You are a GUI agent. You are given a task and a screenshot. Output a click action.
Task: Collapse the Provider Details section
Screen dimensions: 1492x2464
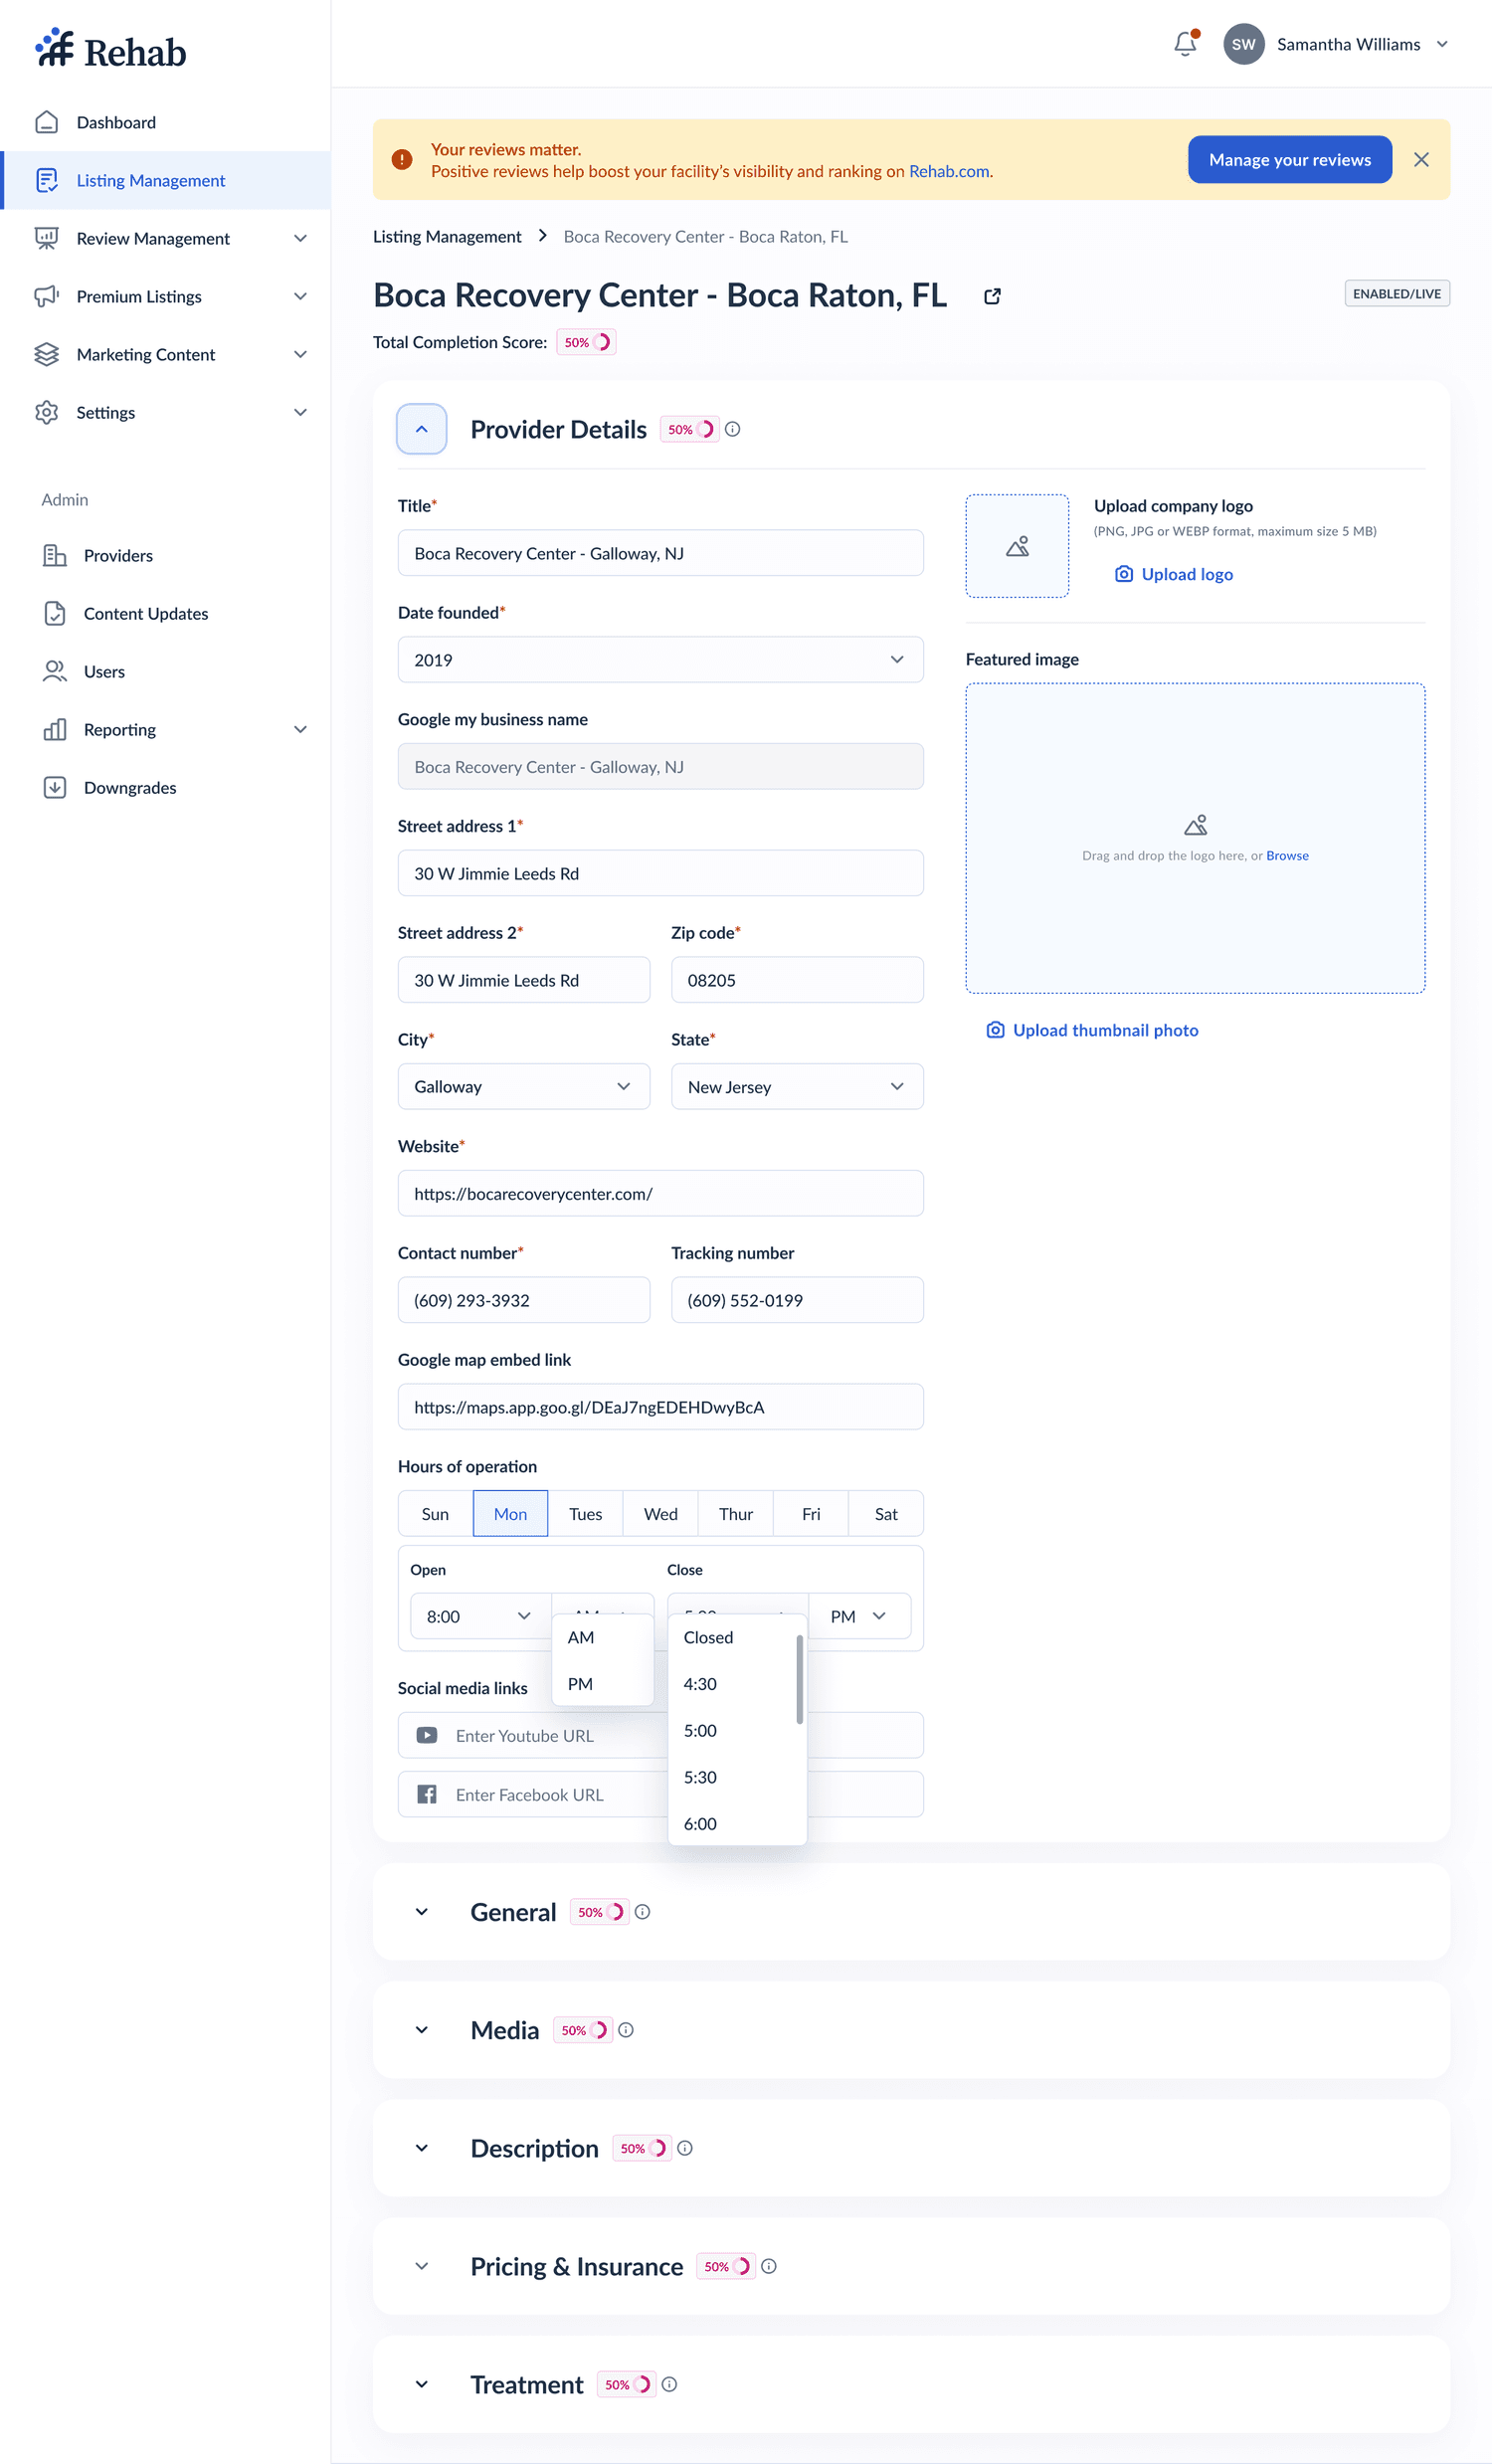click(421, 429)
